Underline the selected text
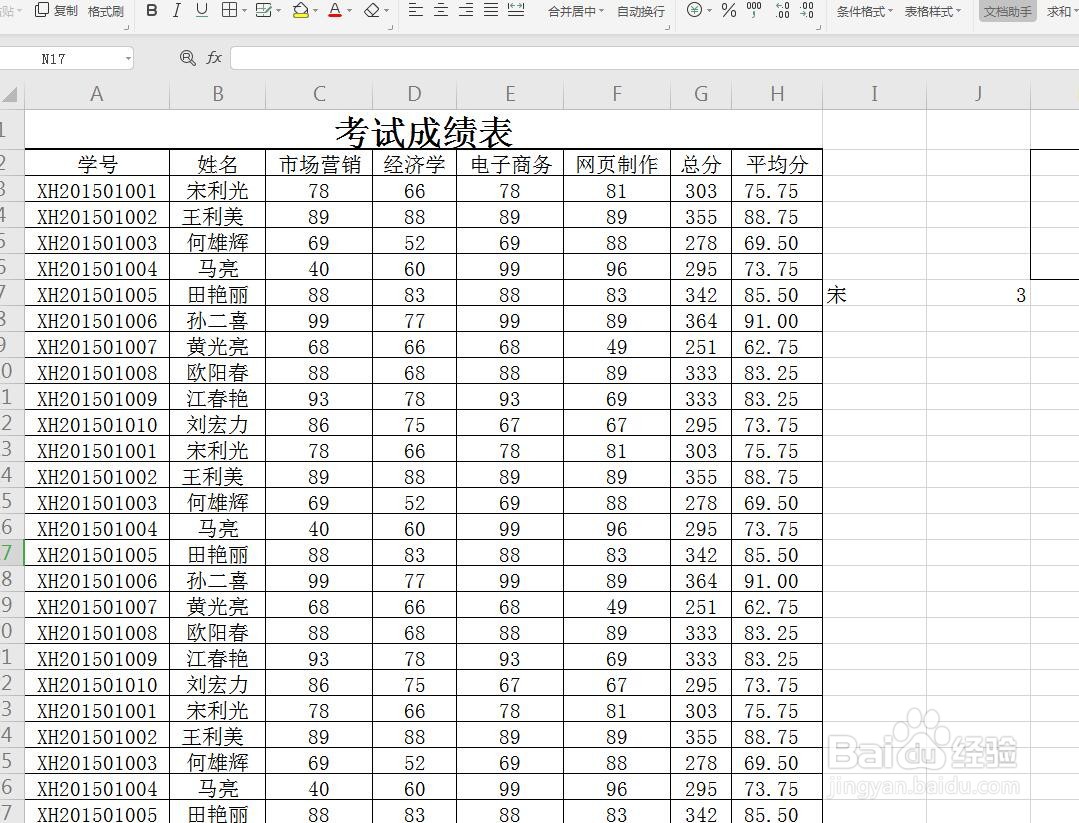Image resolution: width=1079 pixels, height=823 pixels. pyautogui.click(x=201, y=11)
